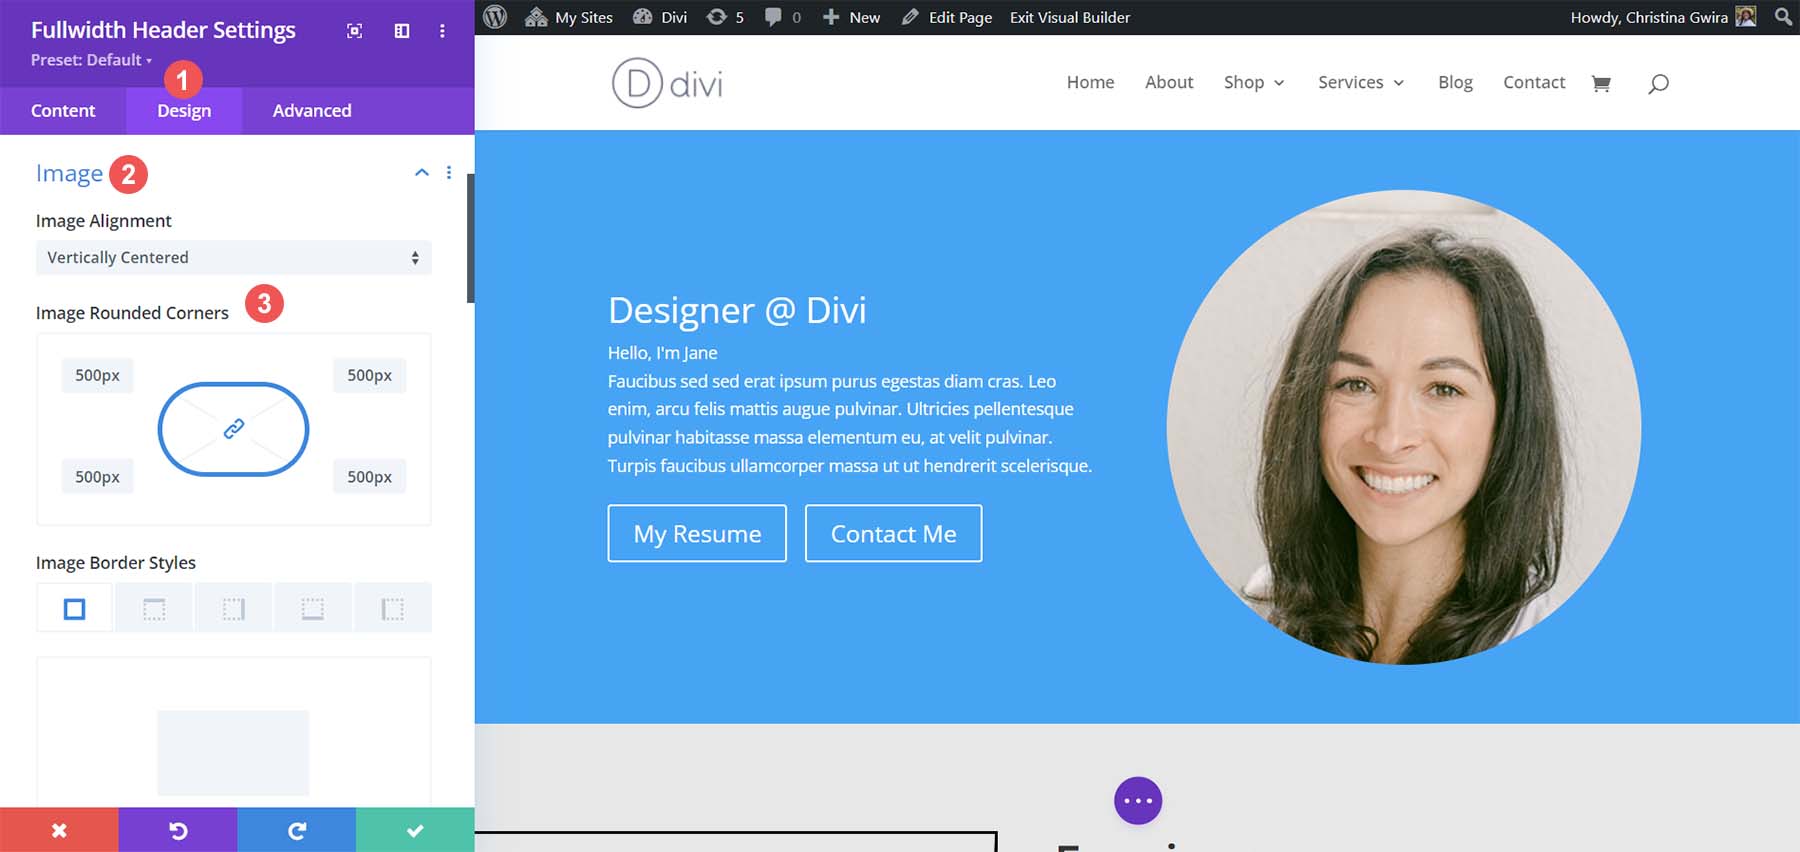Open the Image Alignment dropdown
This screenshot has height=852, width=1800.
[x=233, y=258]
